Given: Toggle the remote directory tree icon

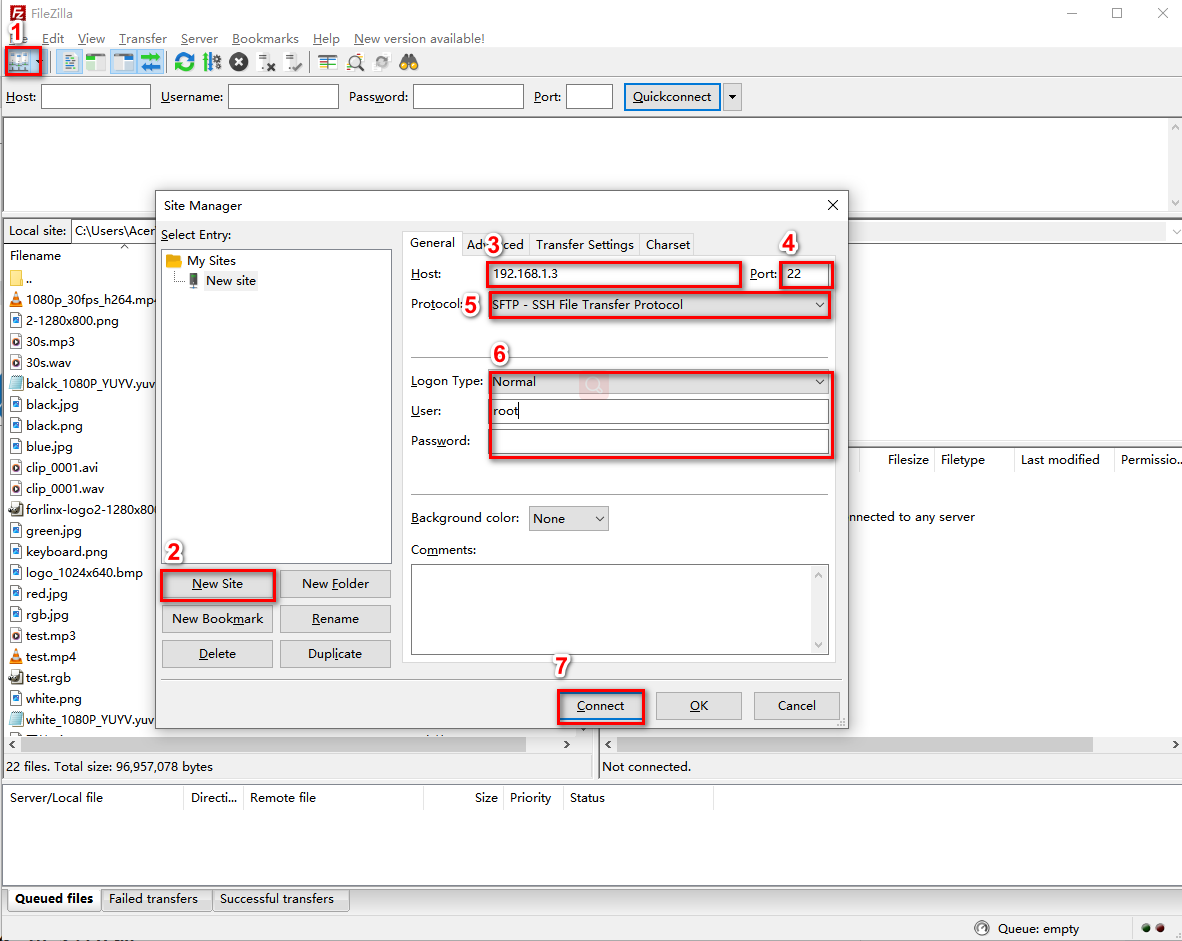Looking at the screenshot, I should [123, 62].
